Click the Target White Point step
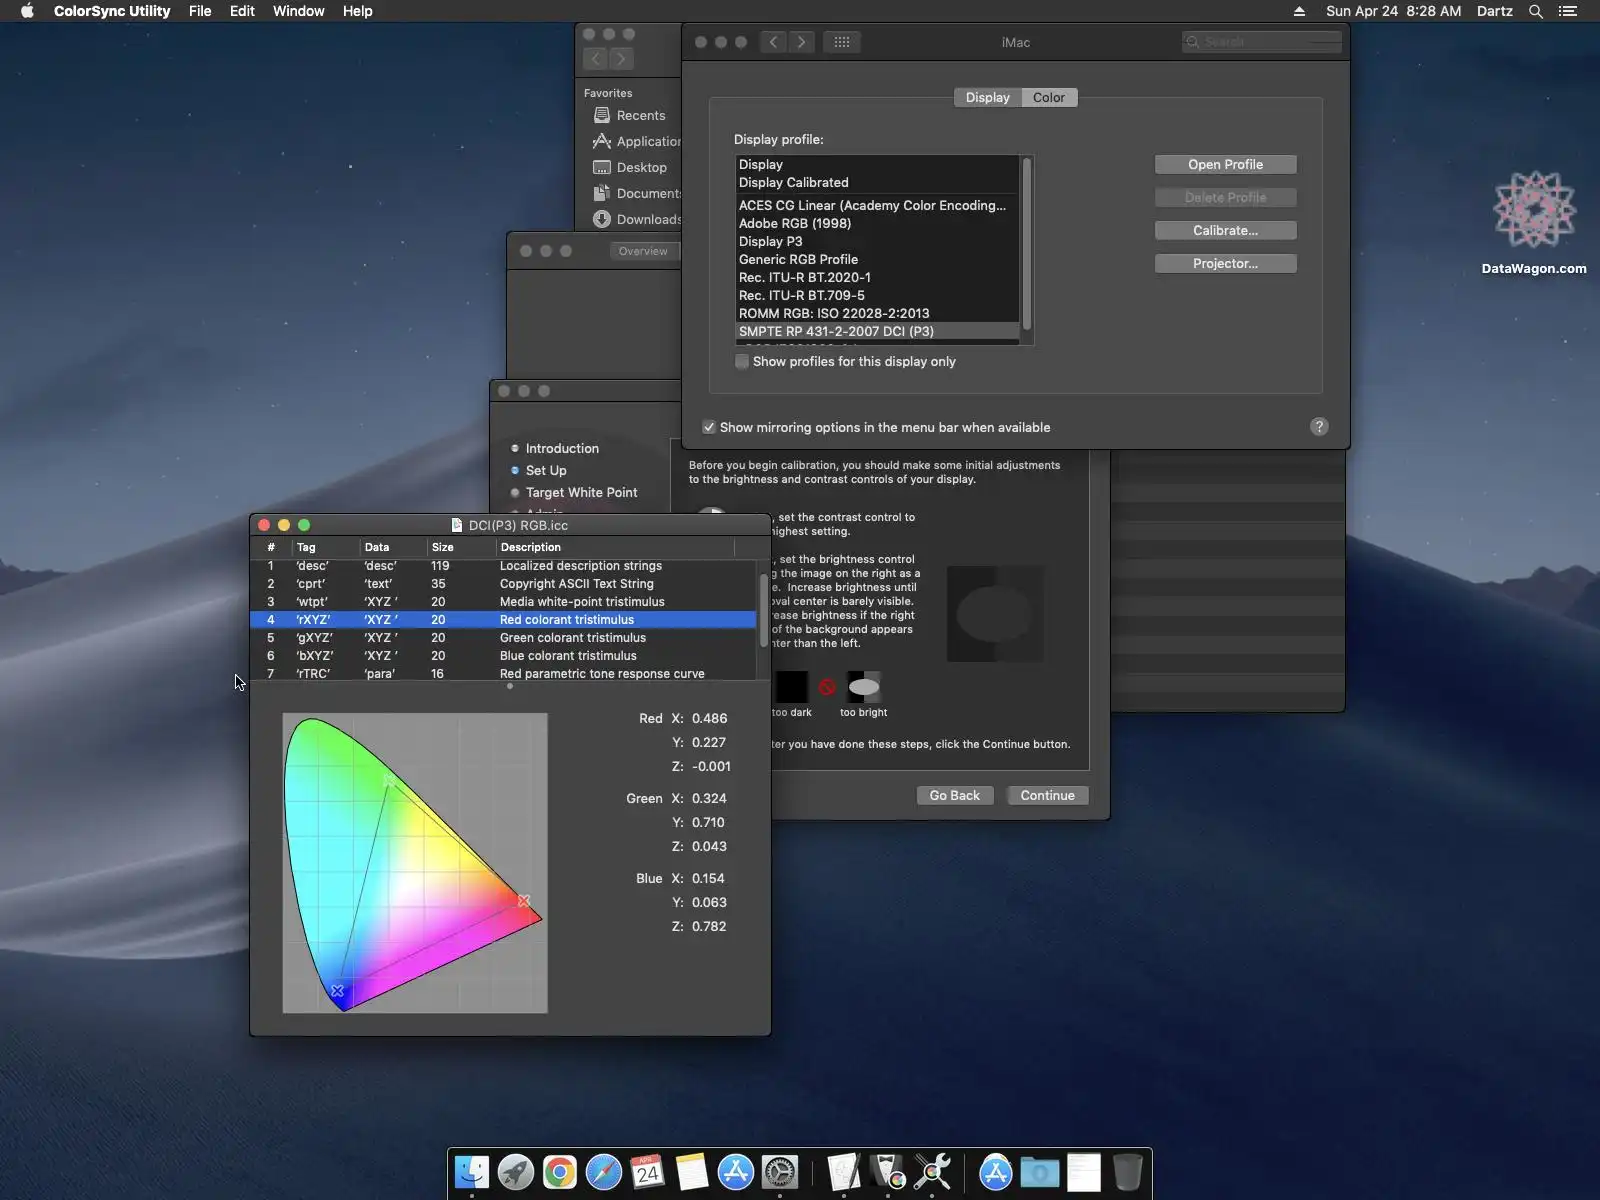This screenshot has width=1600, height=1200. click(x=581, y=492)
